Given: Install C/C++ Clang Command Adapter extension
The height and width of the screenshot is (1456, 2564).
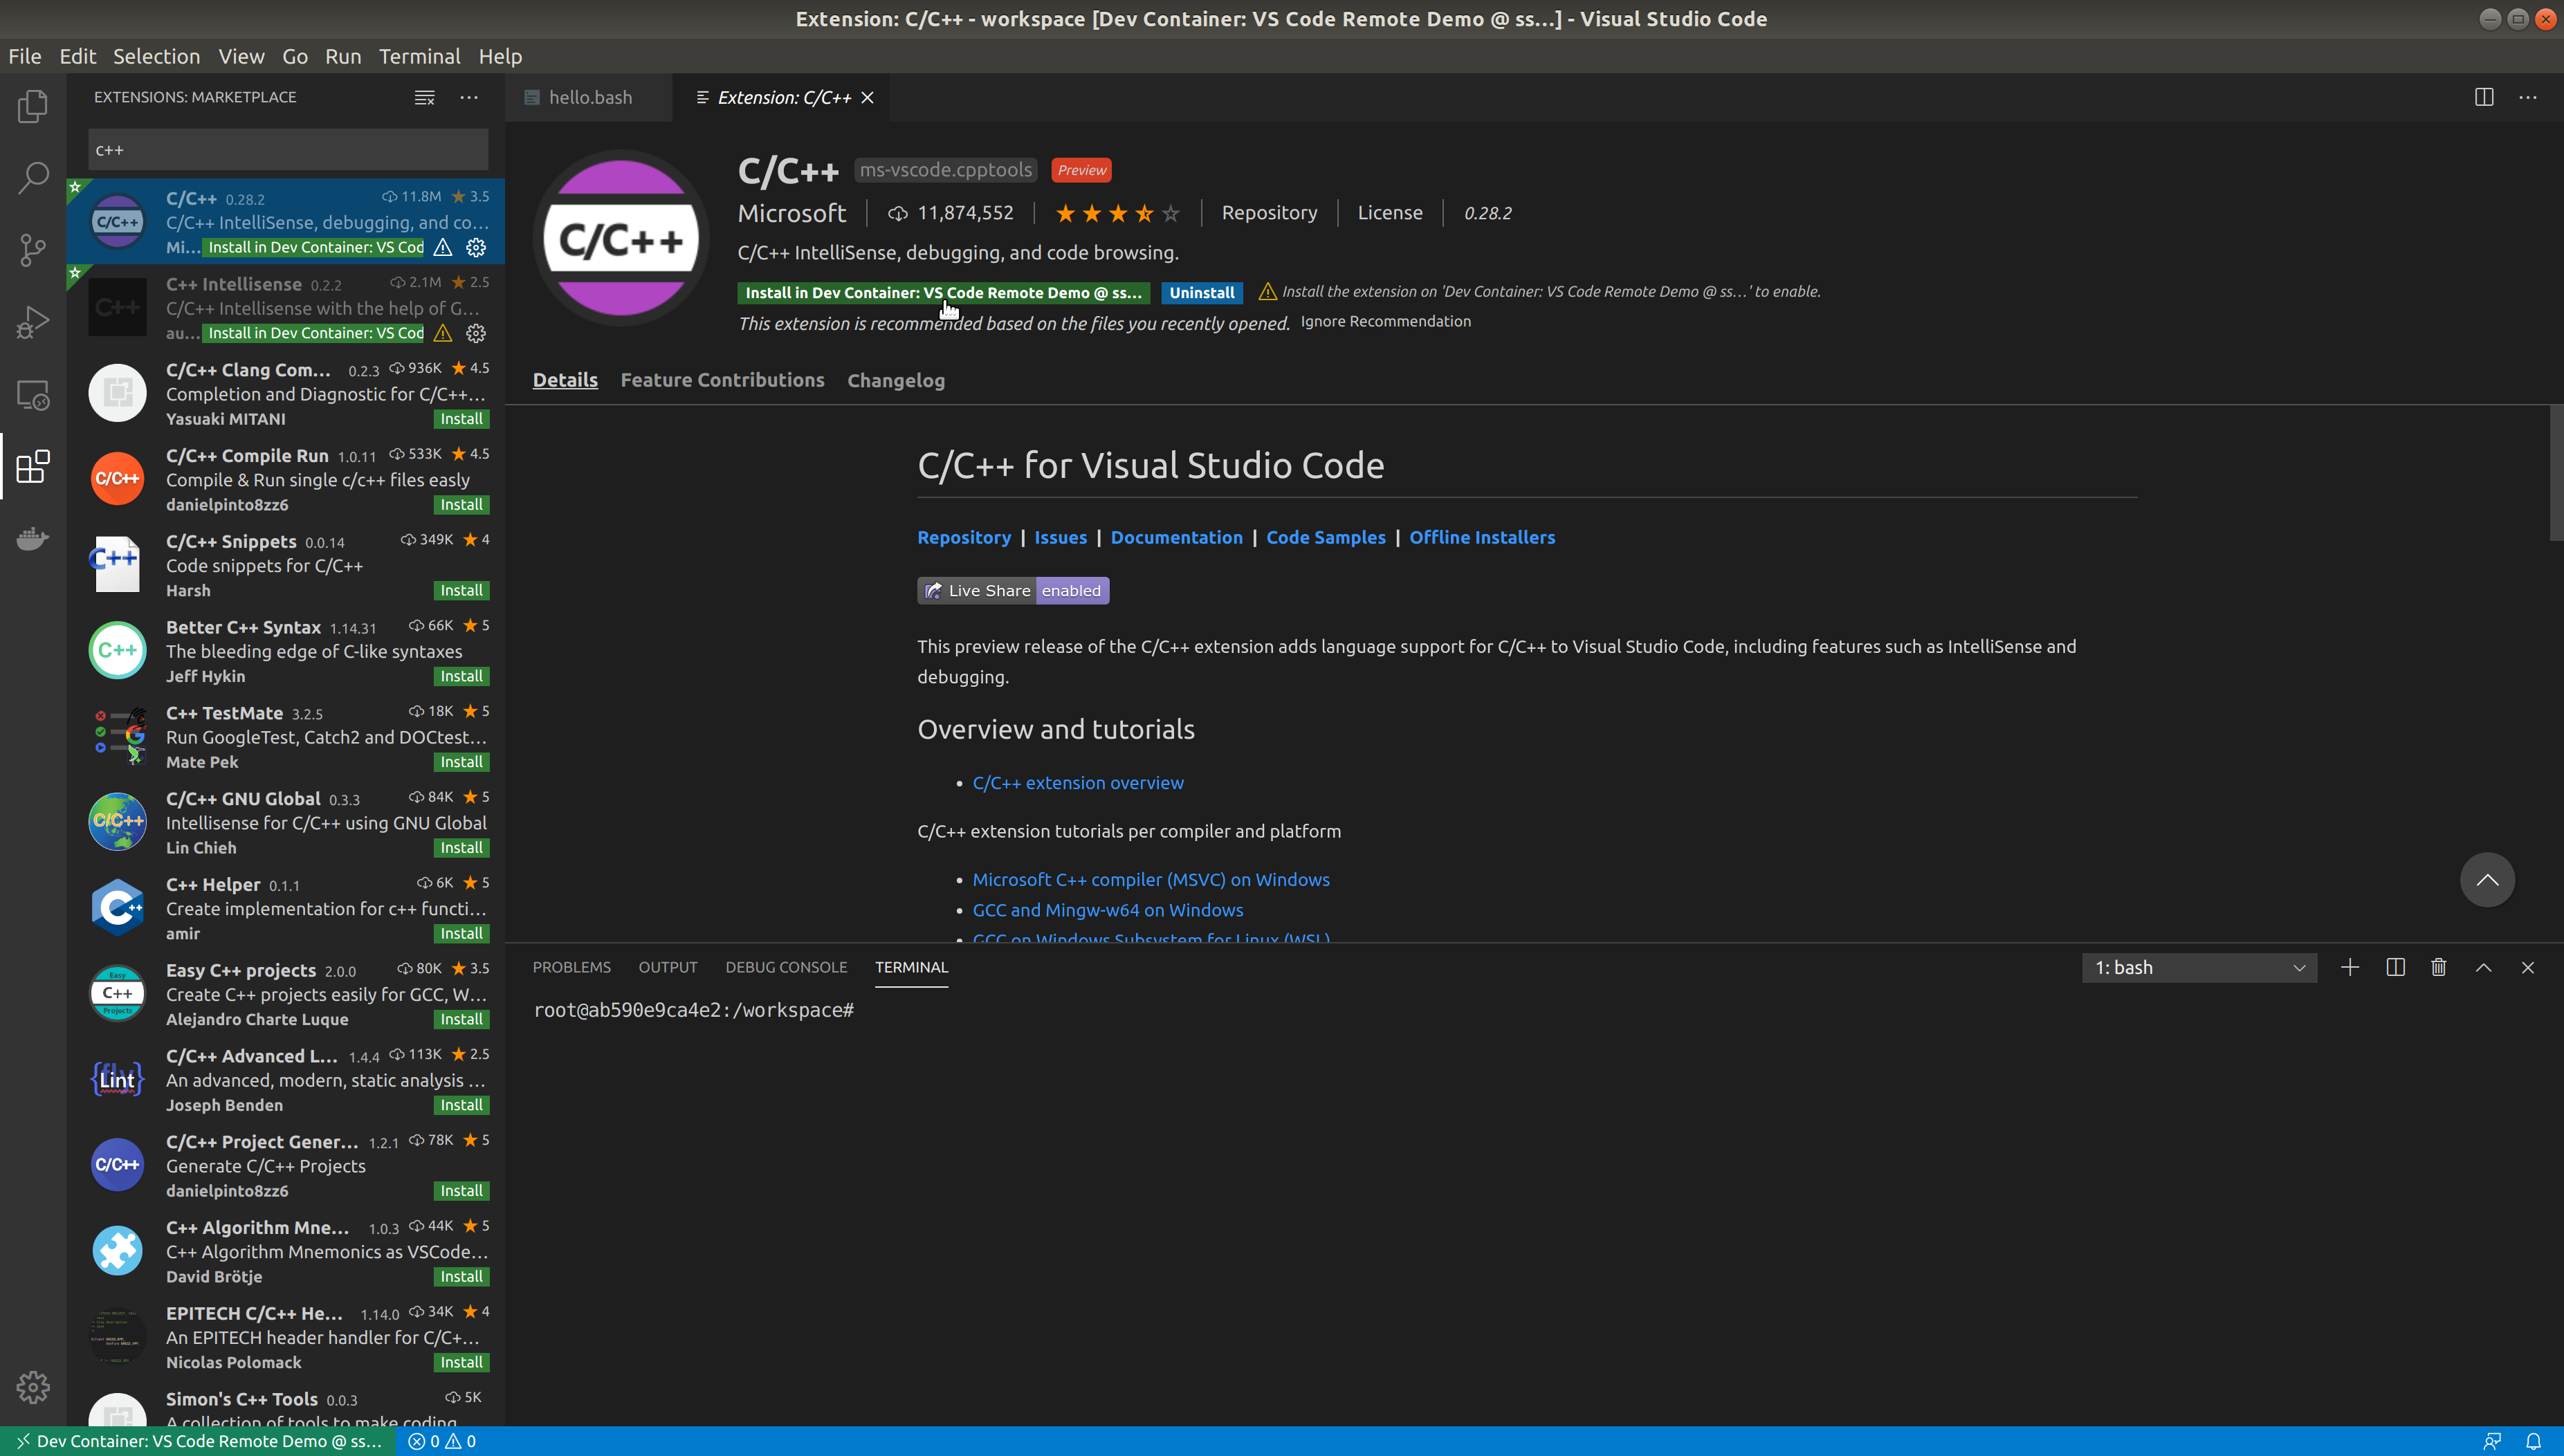Looking at the screenshot, I should 461,419.
